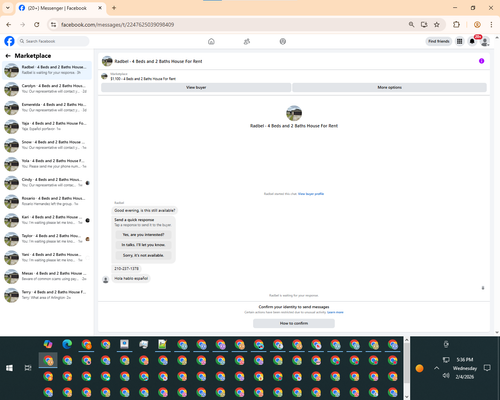
Task: Open Task View on the taskbar
Action: [28, 368]
